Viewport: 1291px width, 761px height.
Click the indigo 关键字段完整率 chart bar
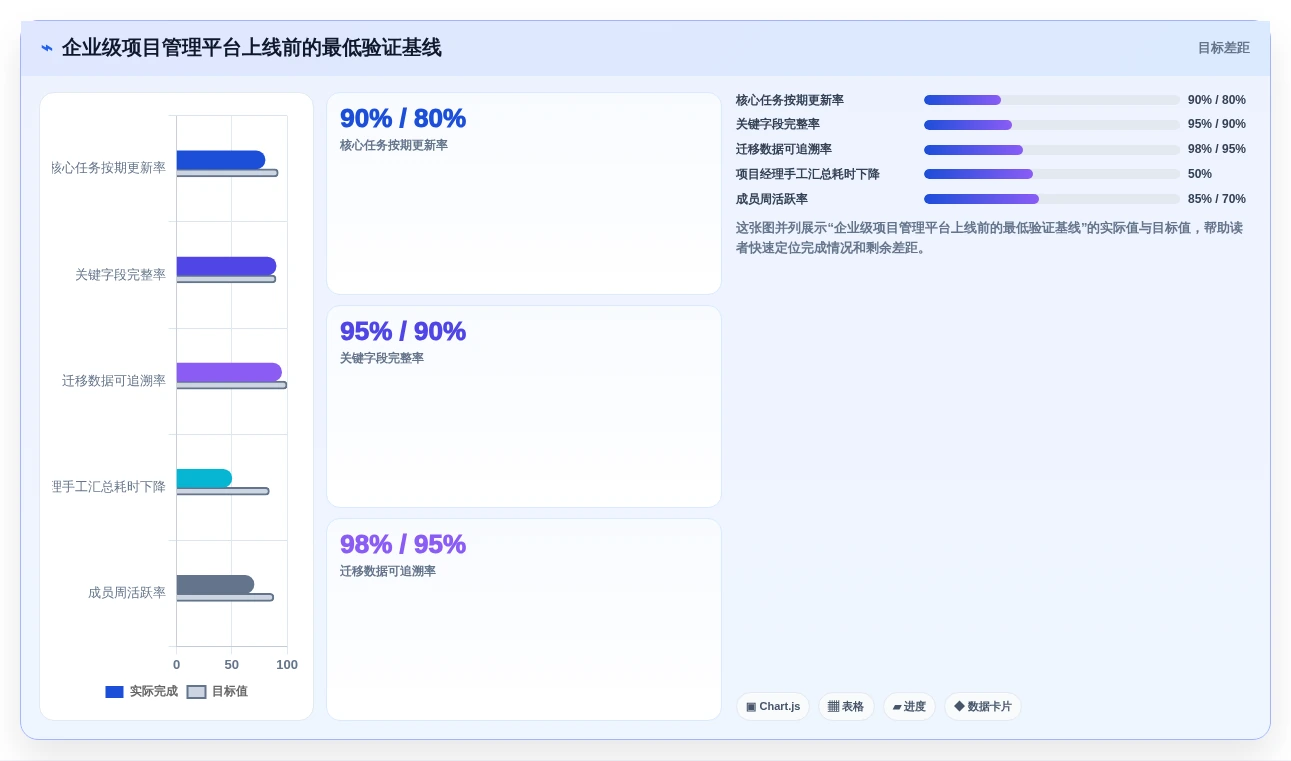click(x=226, y=266)
